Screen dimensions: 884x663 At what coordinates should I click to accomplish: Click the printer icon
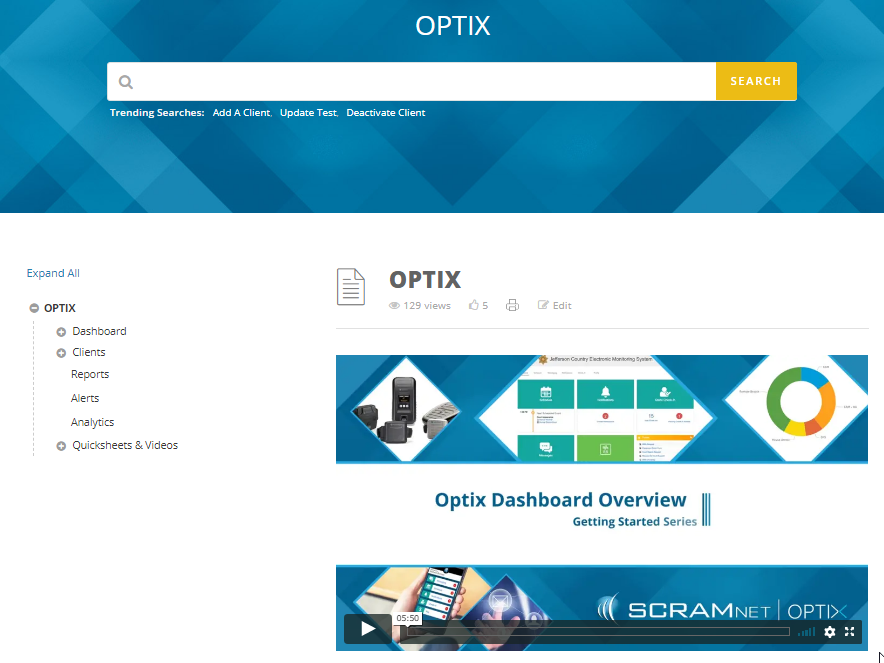(x=512, y=306)
